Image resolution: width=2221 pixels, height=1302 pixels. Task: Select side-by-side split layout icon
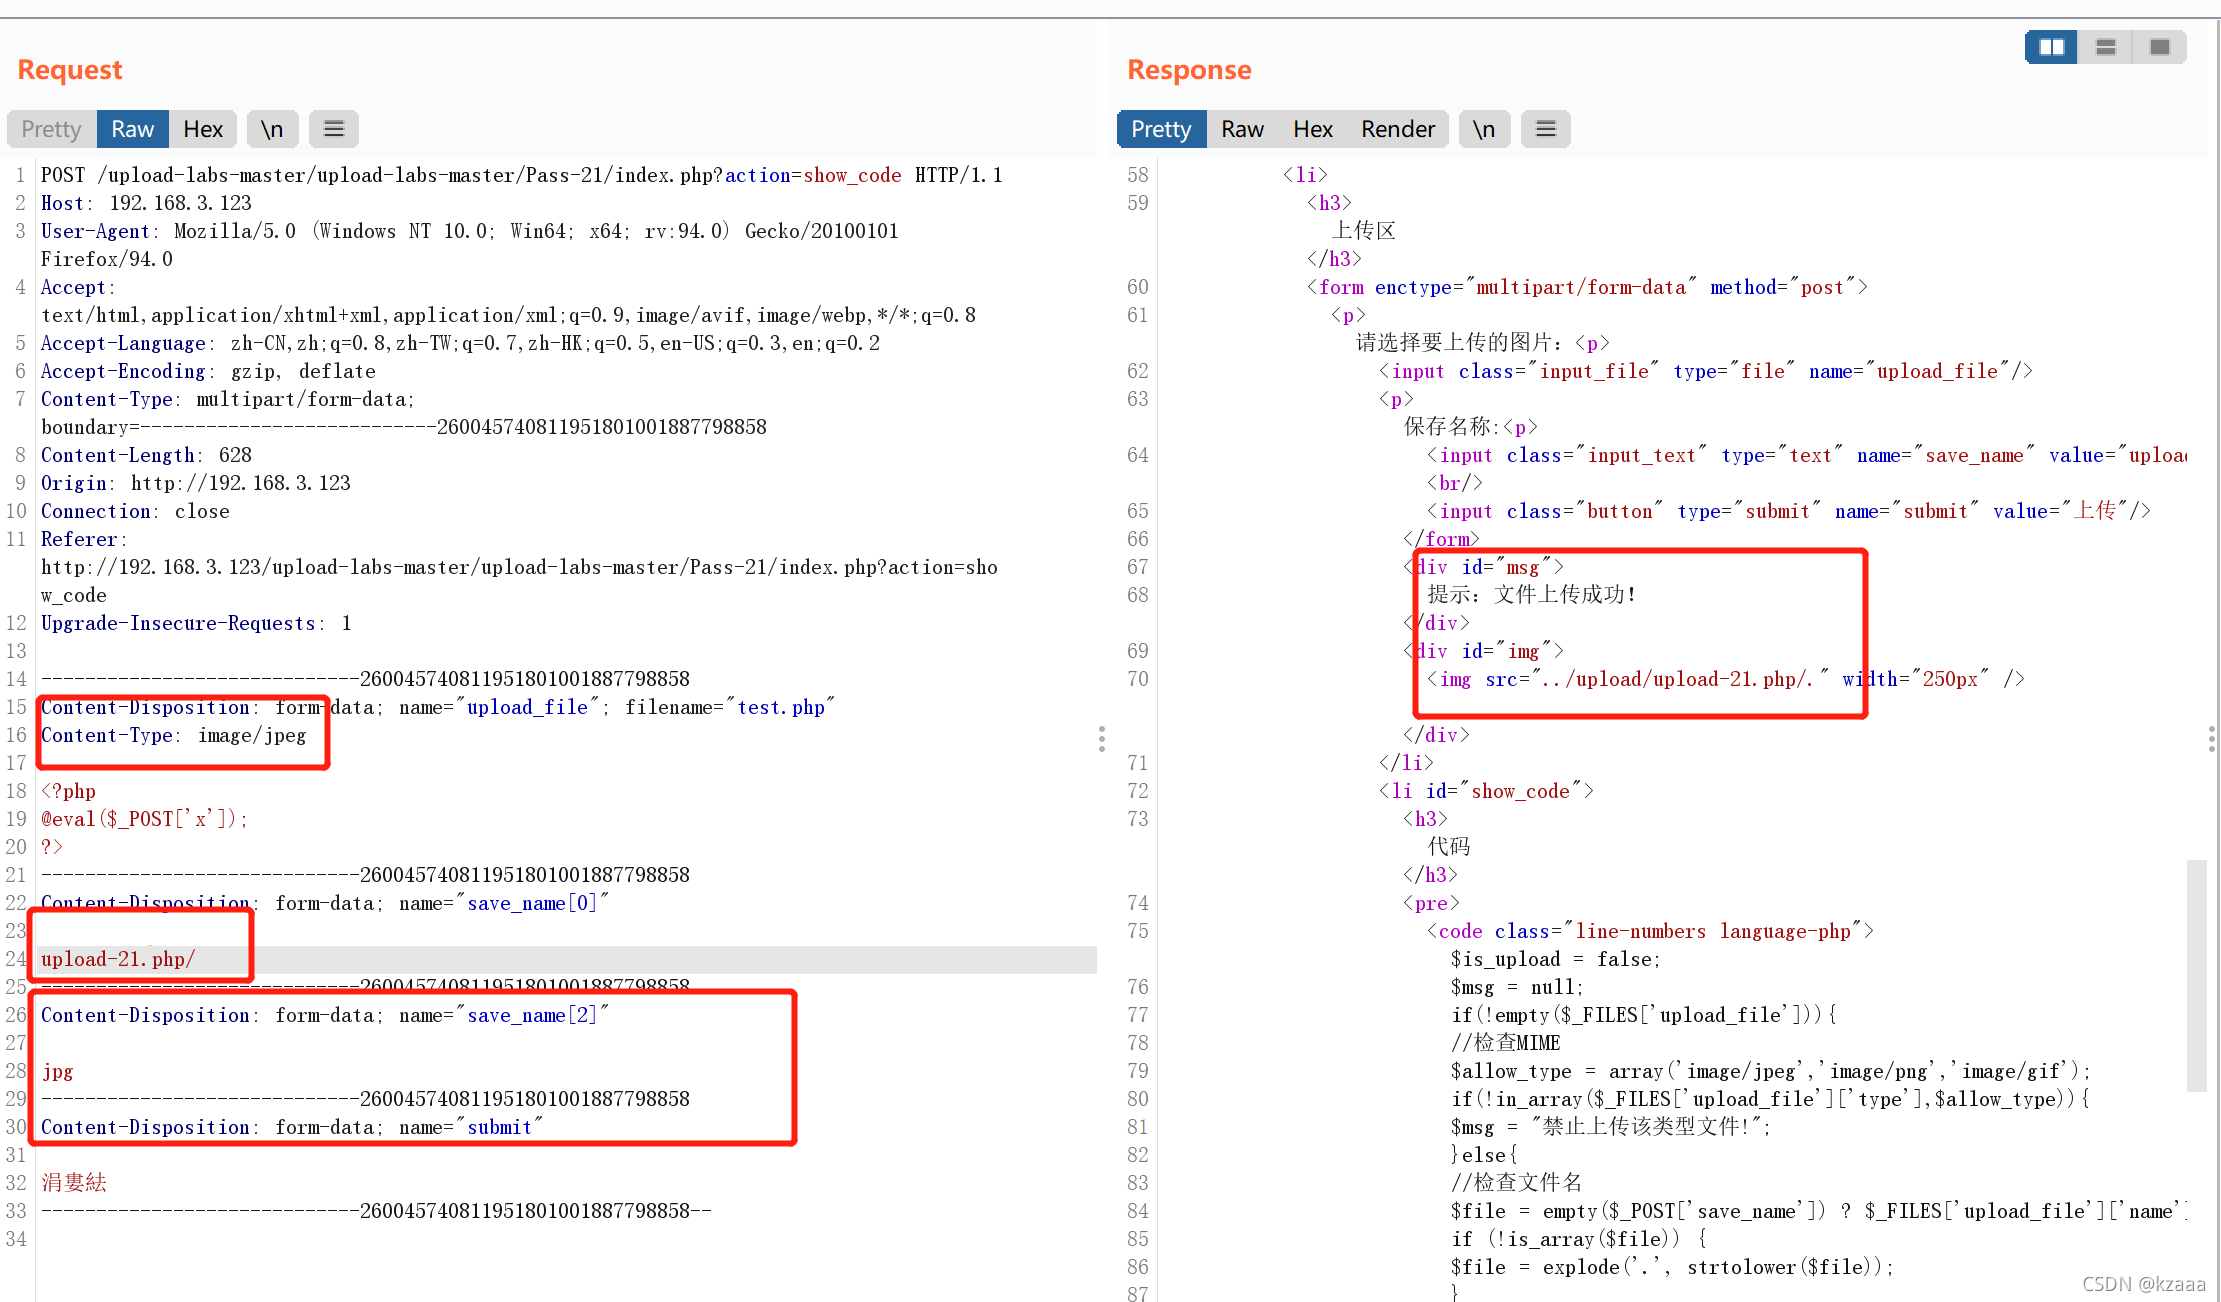coord(2051,47)
